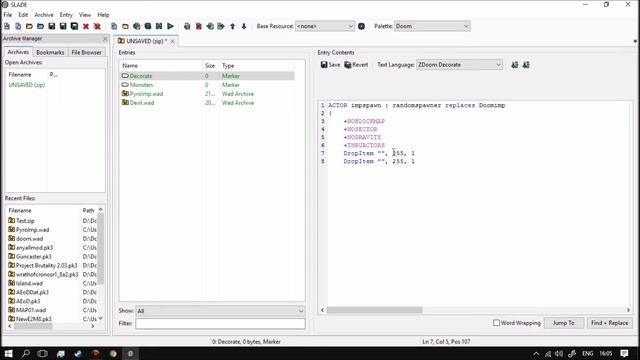Close all archives with double red X icon

[97, 26]
